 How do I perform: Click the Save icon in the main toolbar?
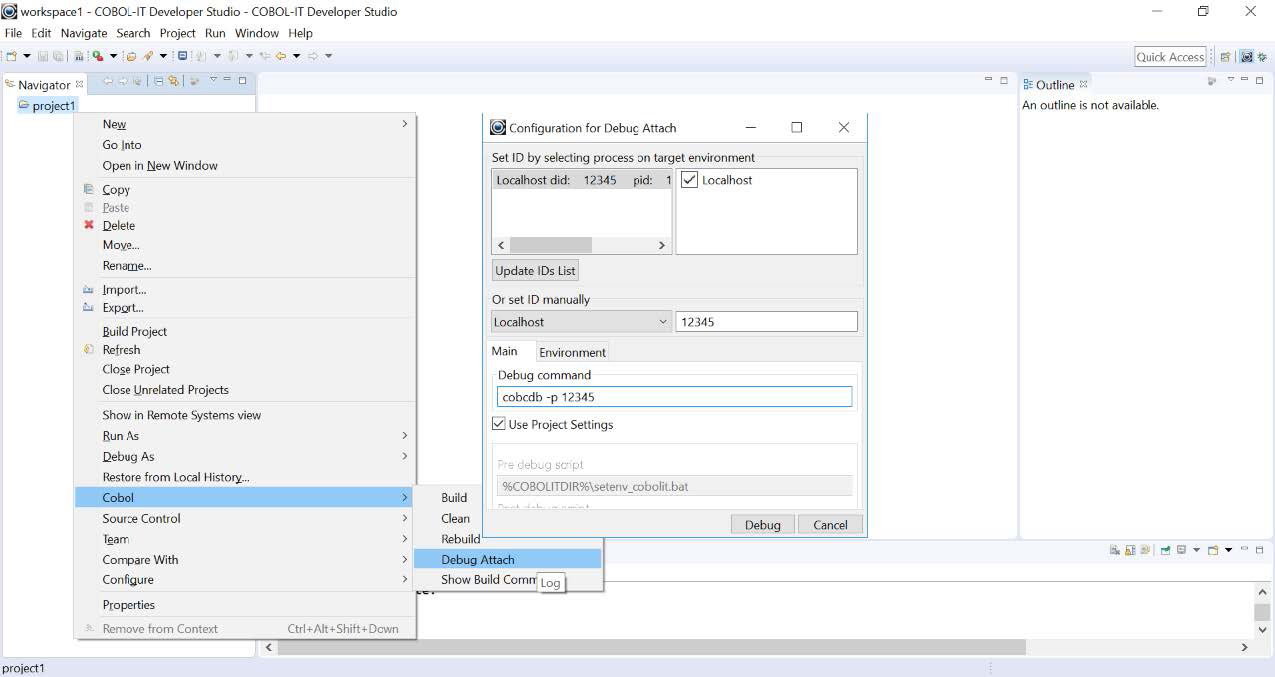(x=44, y=56)
